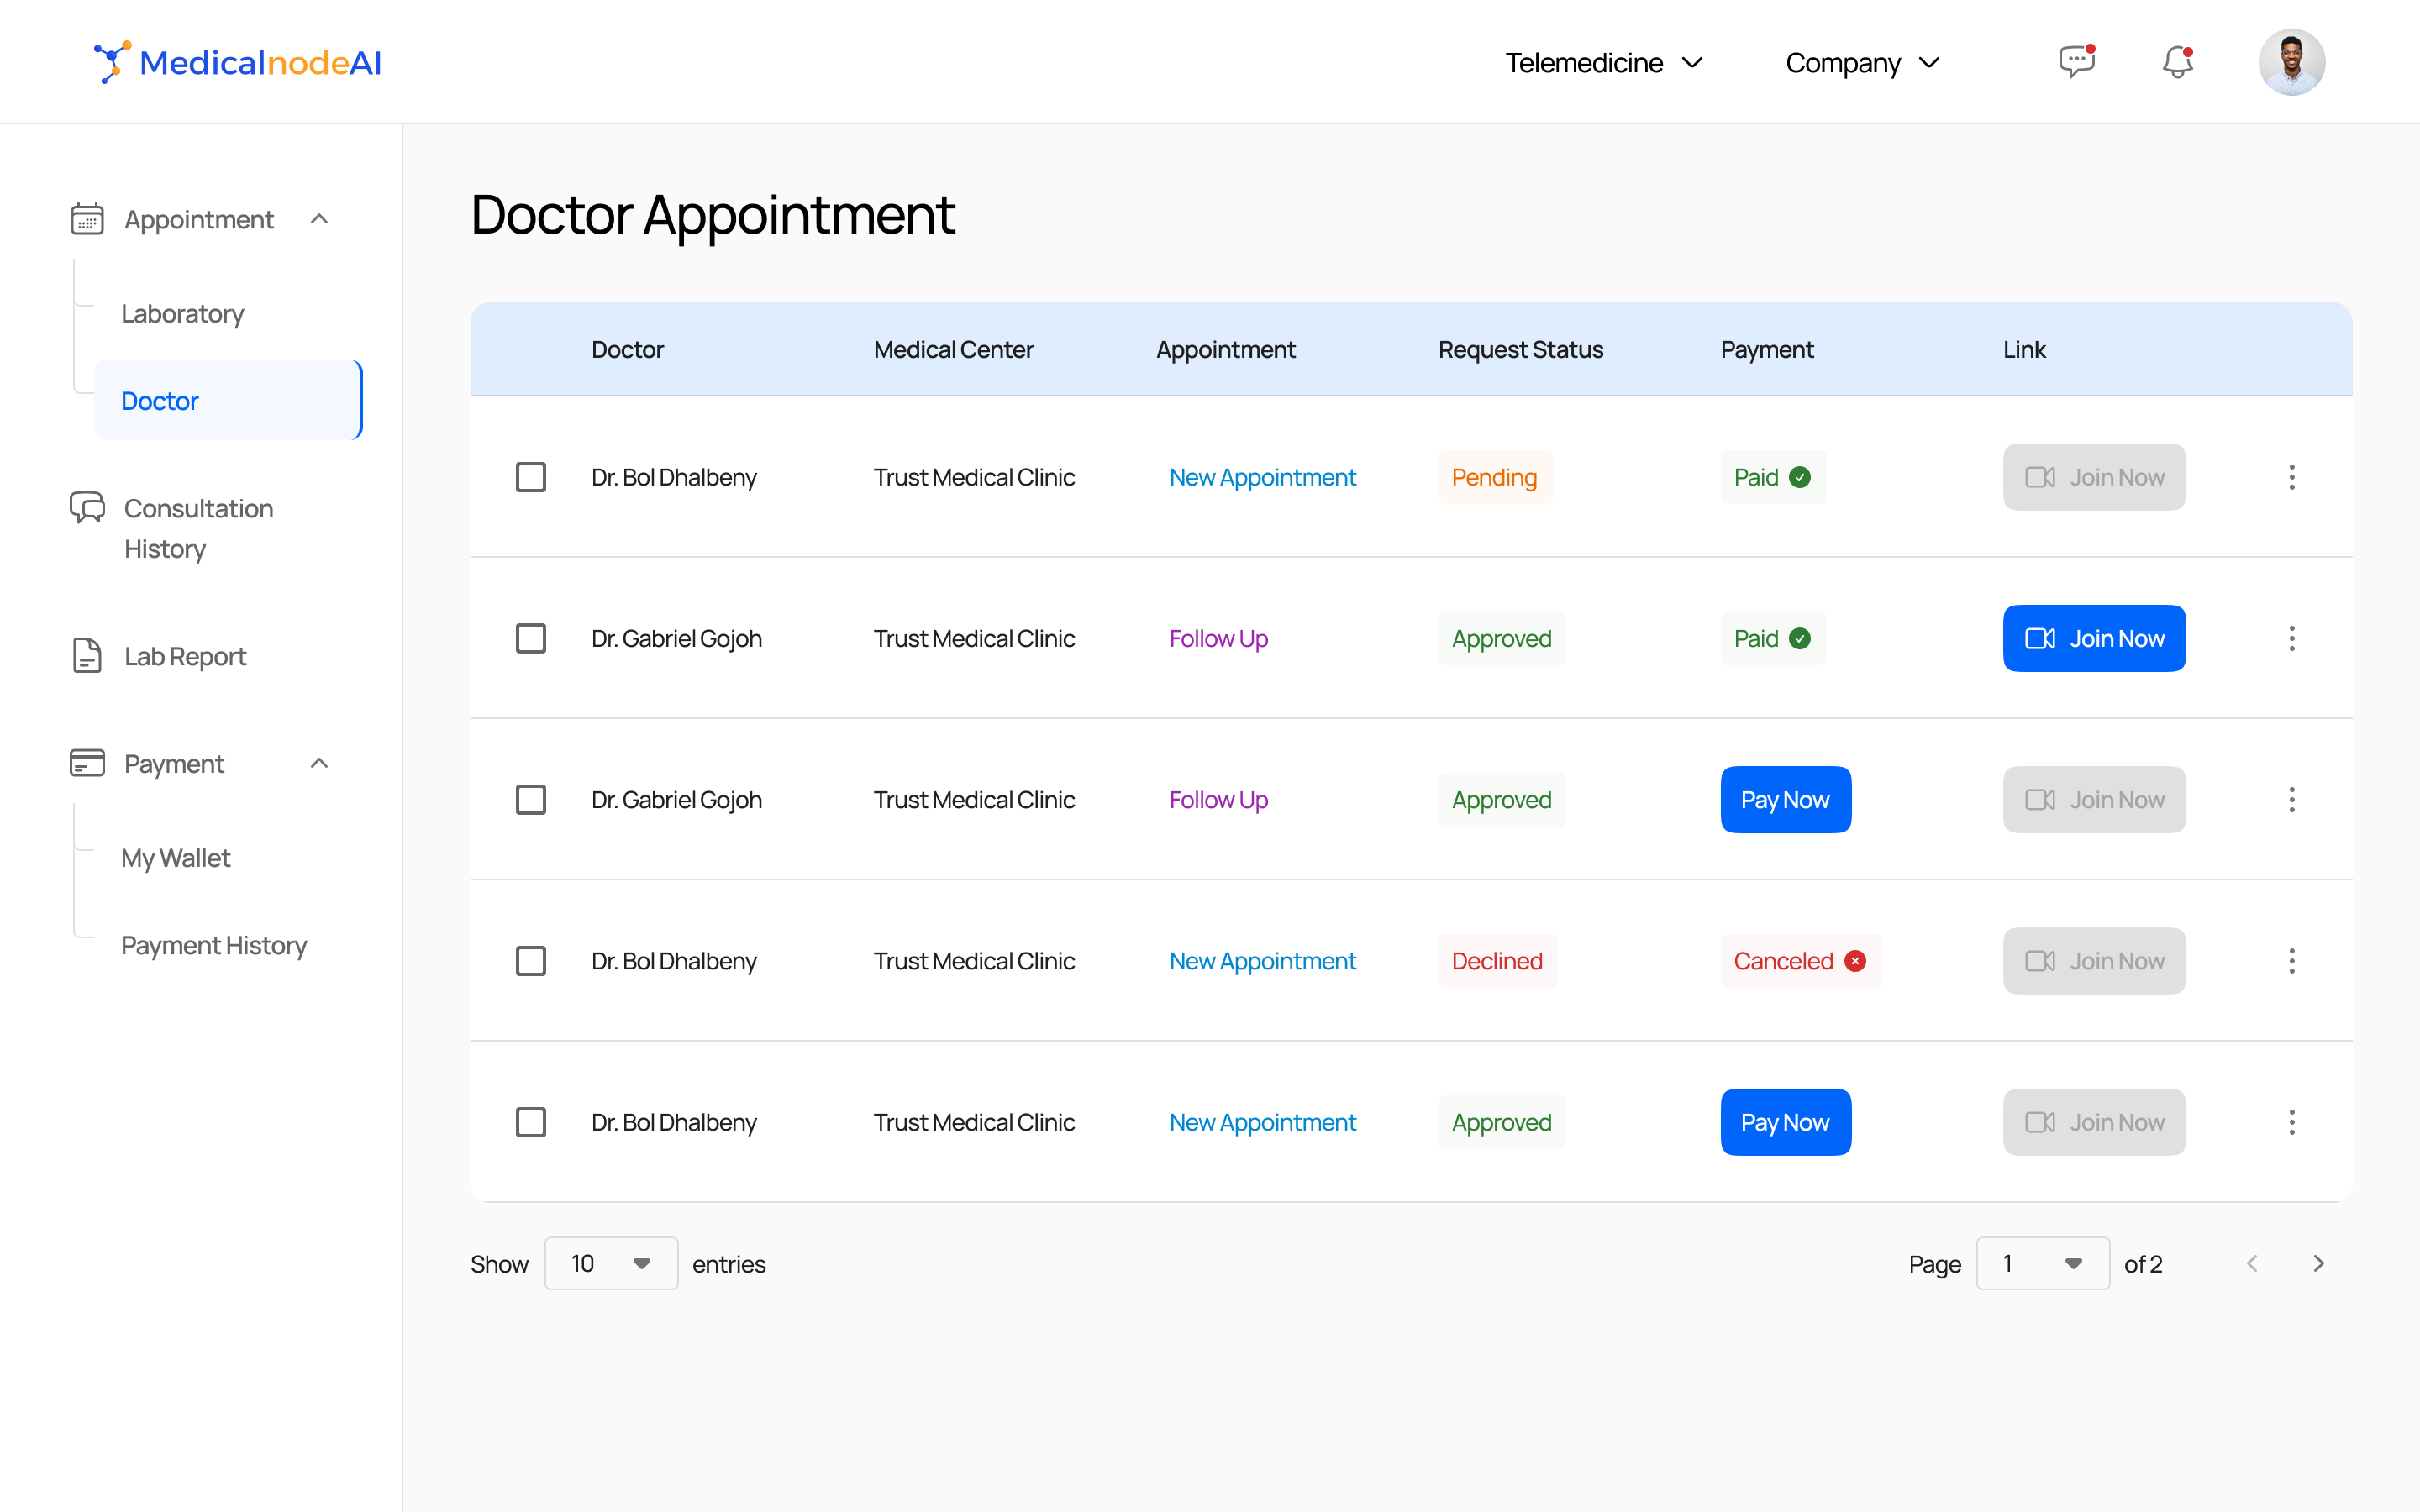Click the user profile avatar
The width and height of the screenshot is (2420, 1512).
[2291, 62]
